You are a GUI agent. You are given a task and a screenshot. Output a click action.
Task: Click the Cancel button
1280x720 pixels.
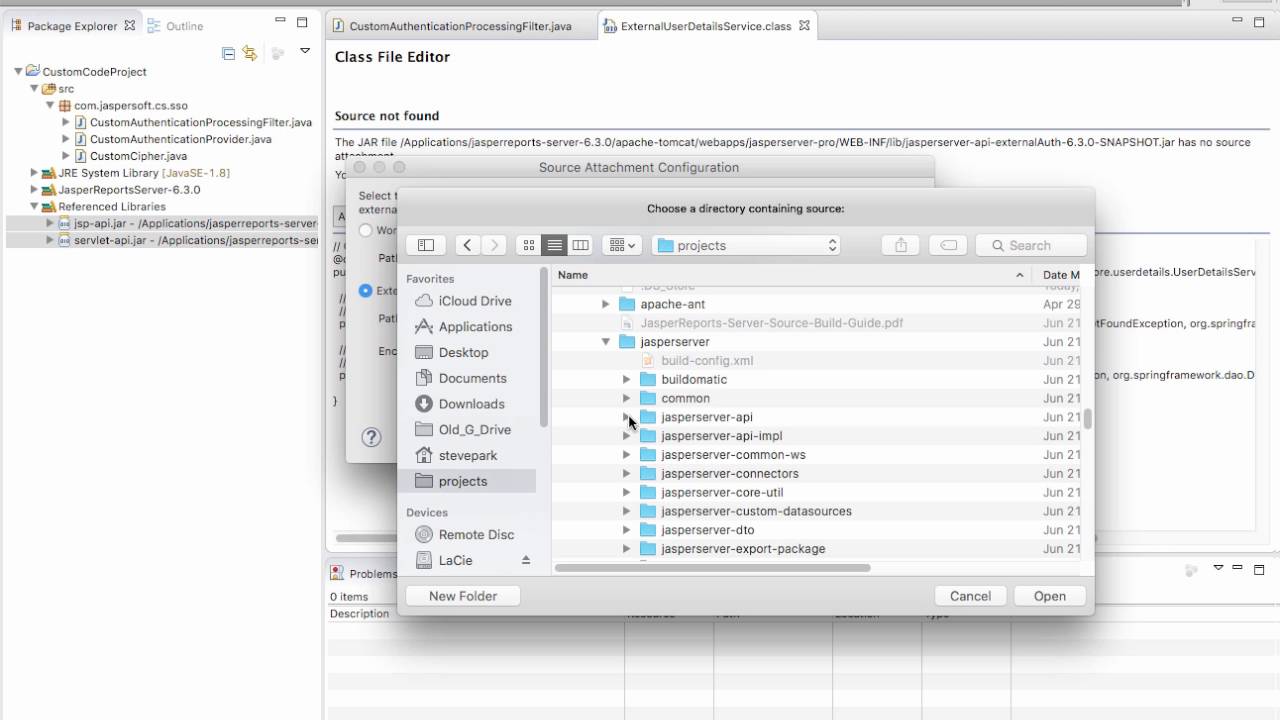tap(970, 596)
